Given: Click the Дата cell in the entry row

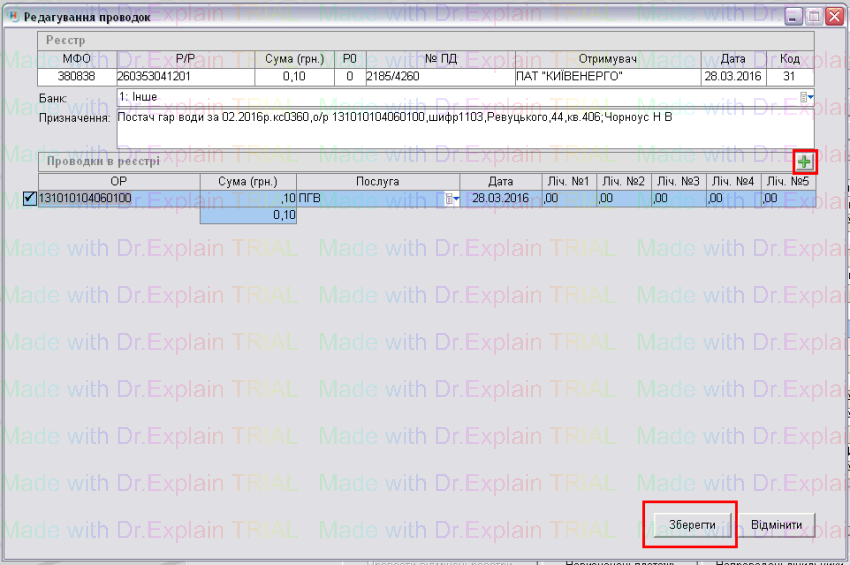Looking at the screenshot, I should [502, 199].
